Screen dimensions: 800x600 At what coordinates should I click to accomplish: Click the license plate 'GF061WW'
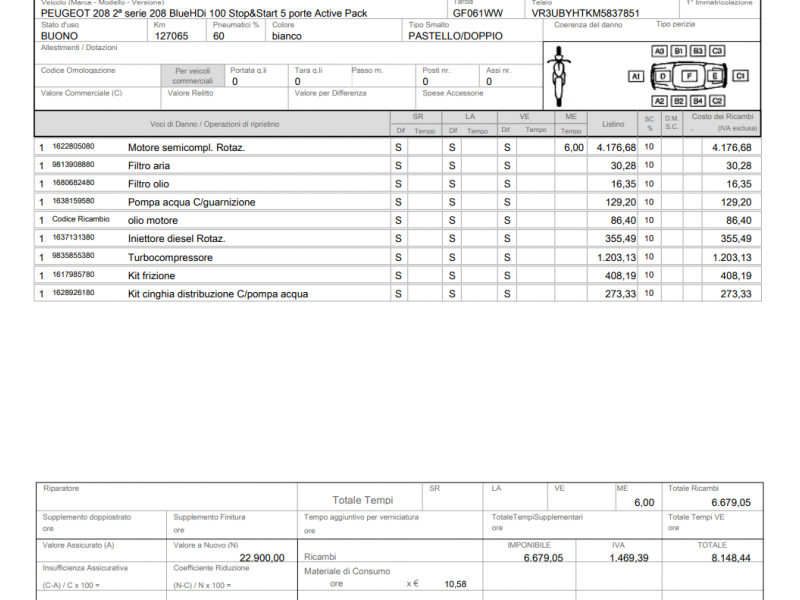(x=478, y=13)
